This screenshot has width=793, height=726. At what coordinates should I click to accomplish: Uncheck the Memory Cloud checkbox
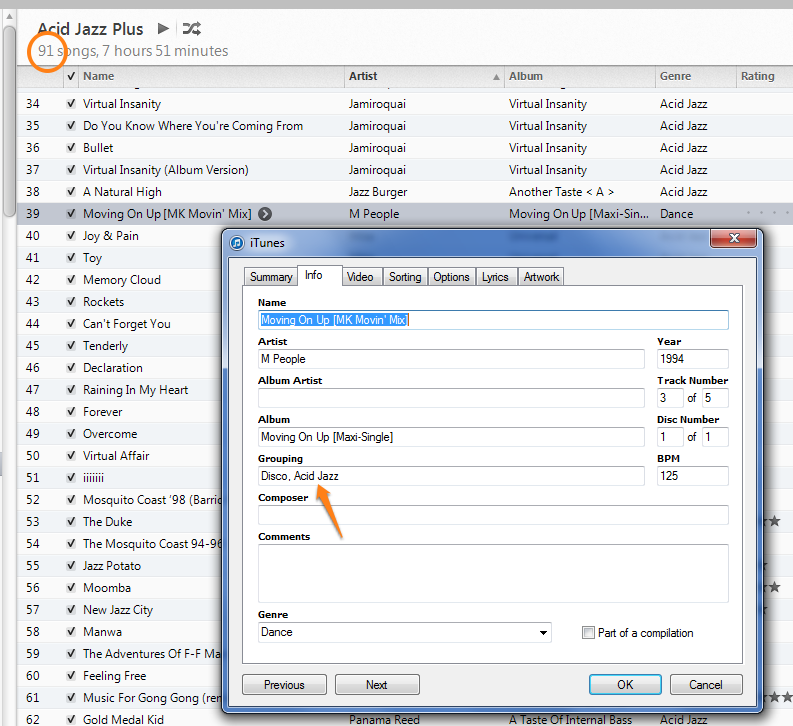(71, 280)
